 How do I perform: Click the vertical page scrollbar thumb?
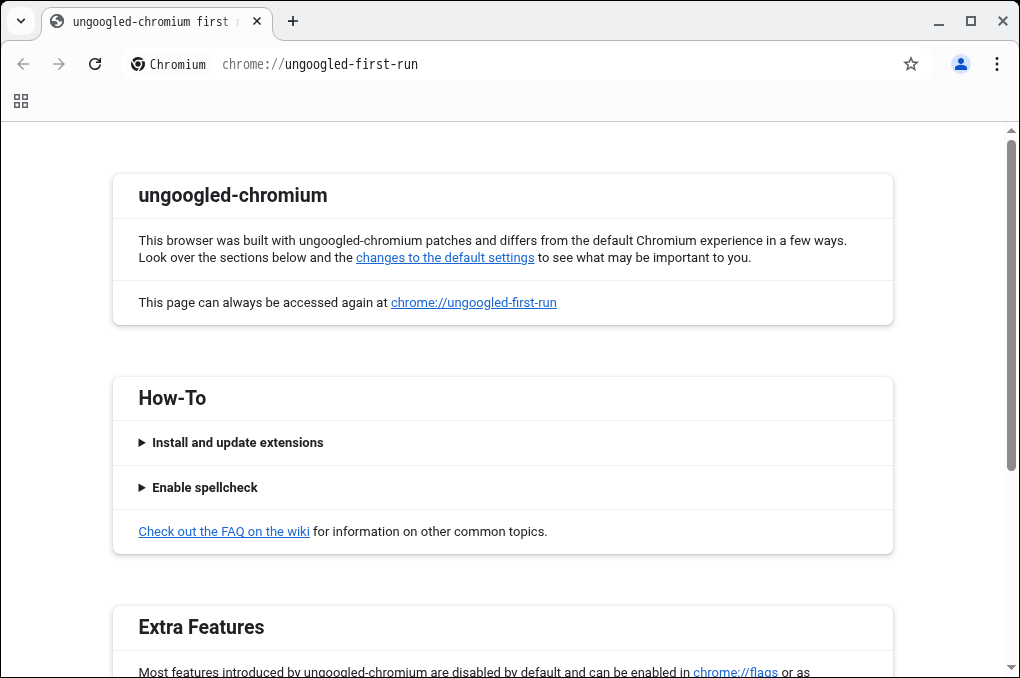coord(1011,305)
